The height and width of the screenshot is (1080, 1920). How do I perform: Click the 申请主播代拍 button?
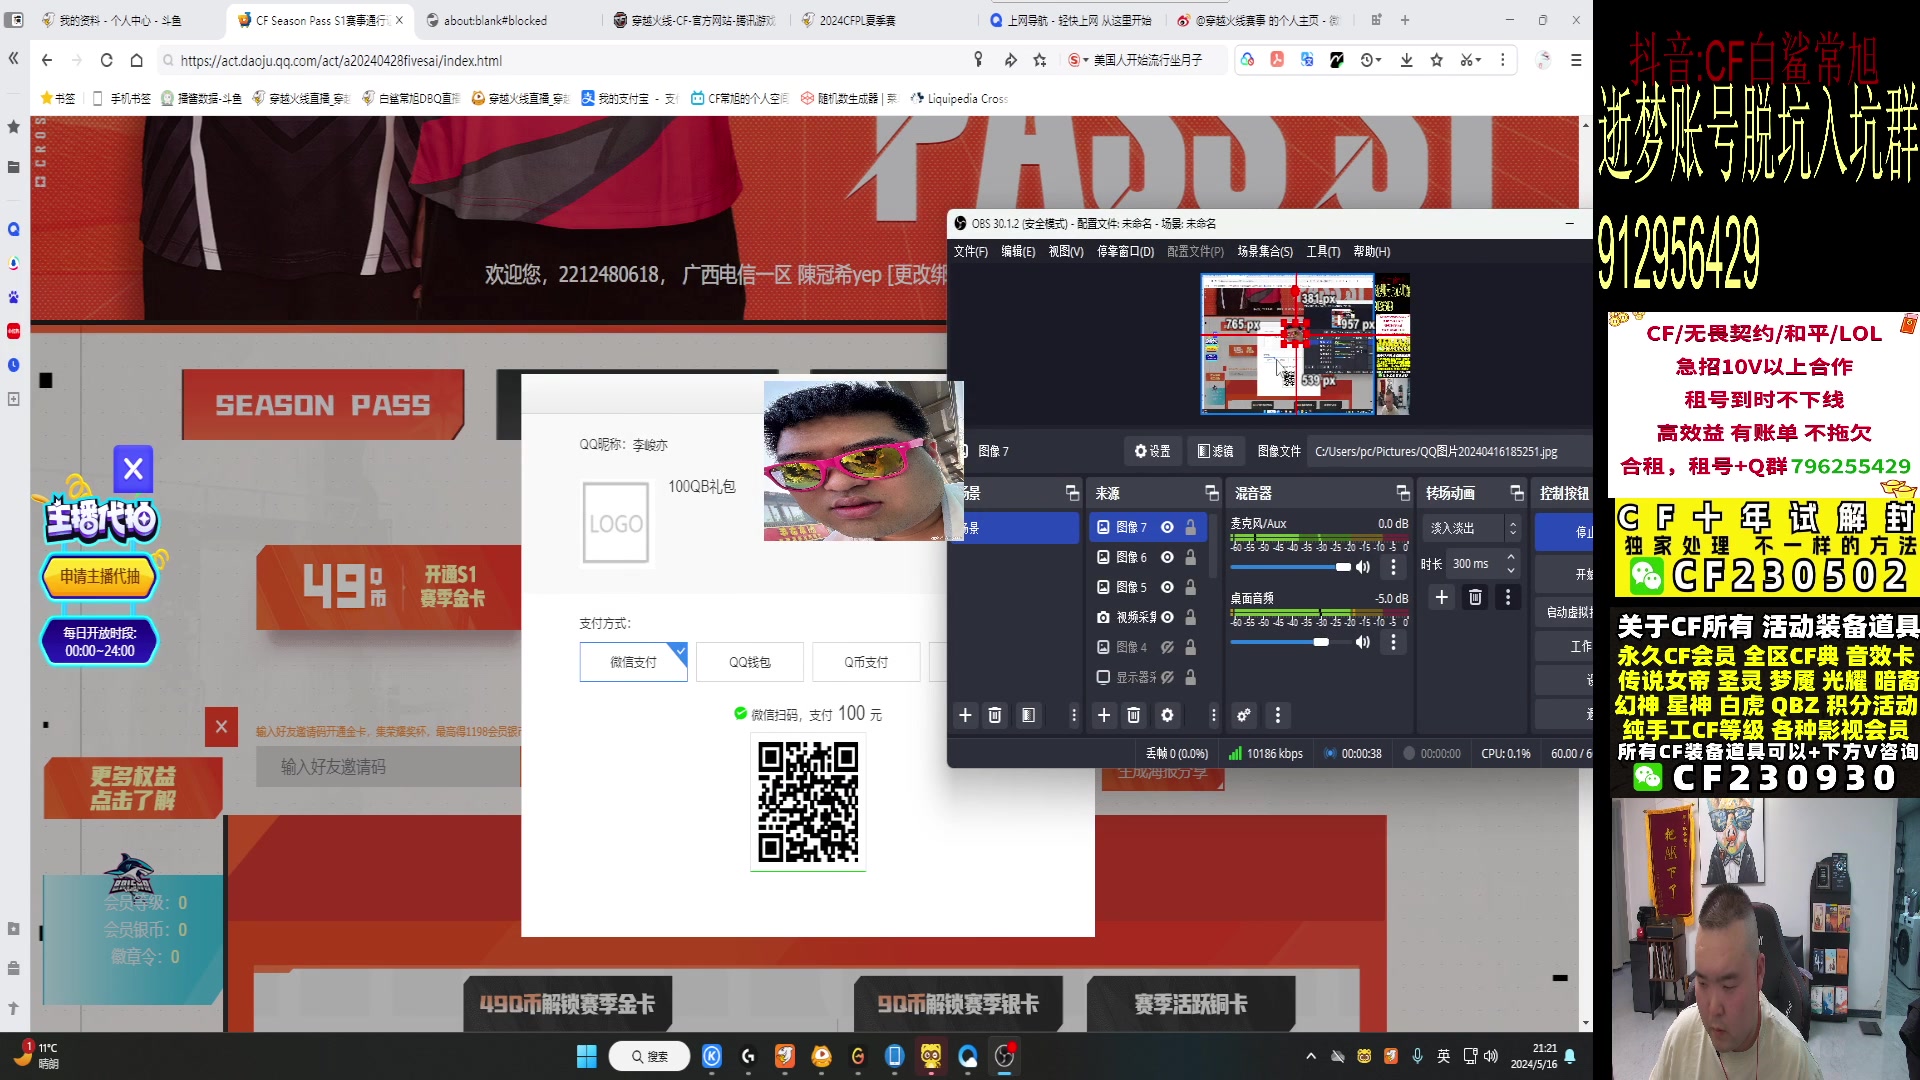99,576
